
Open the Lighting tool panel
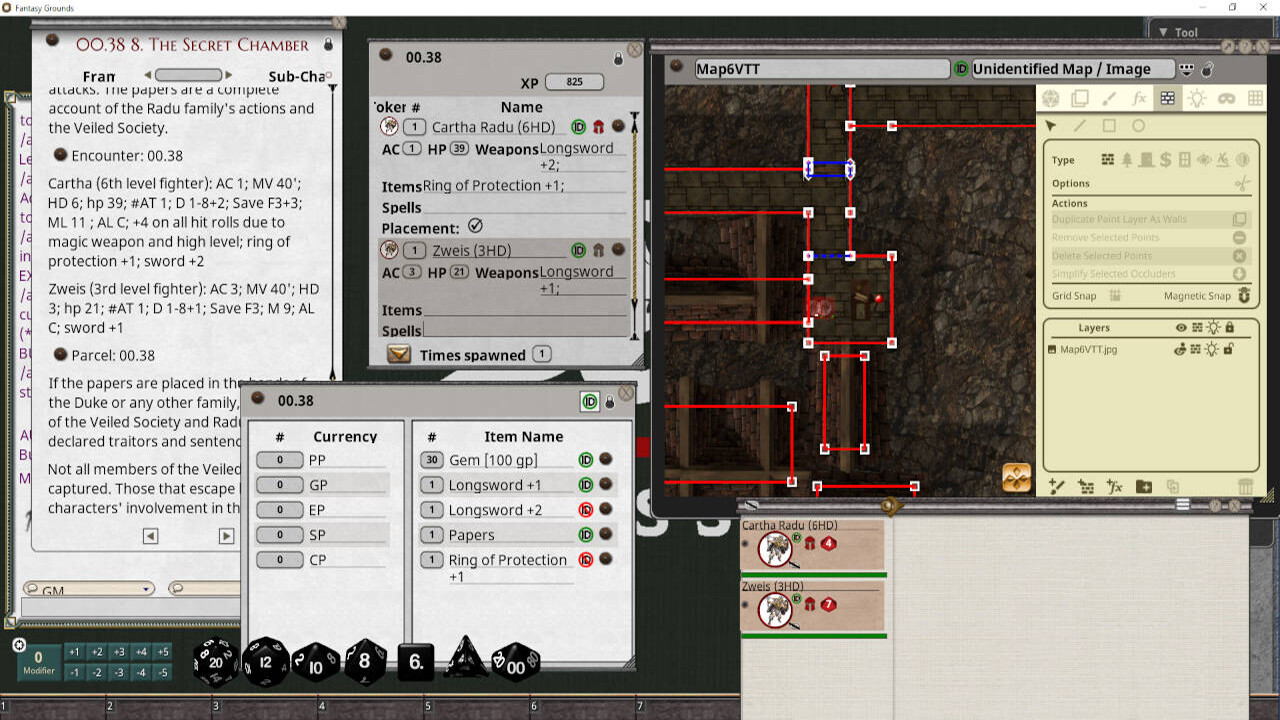click(x=1198, y=97)
